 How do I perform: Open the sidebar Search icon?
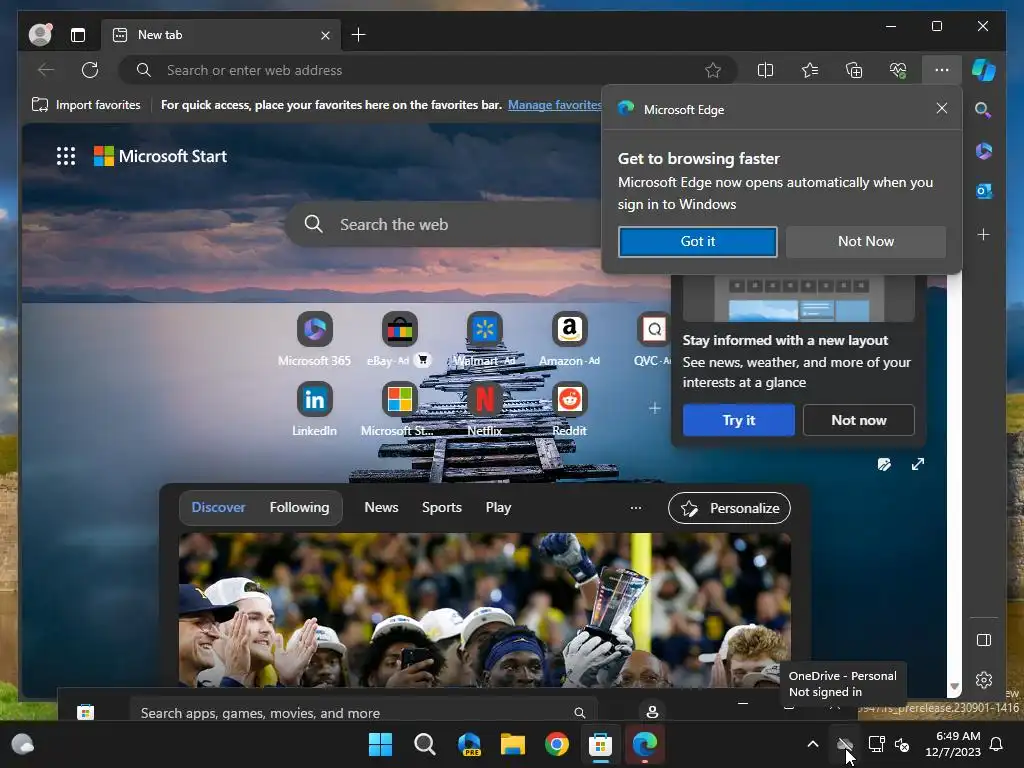(x=984, y=110)
